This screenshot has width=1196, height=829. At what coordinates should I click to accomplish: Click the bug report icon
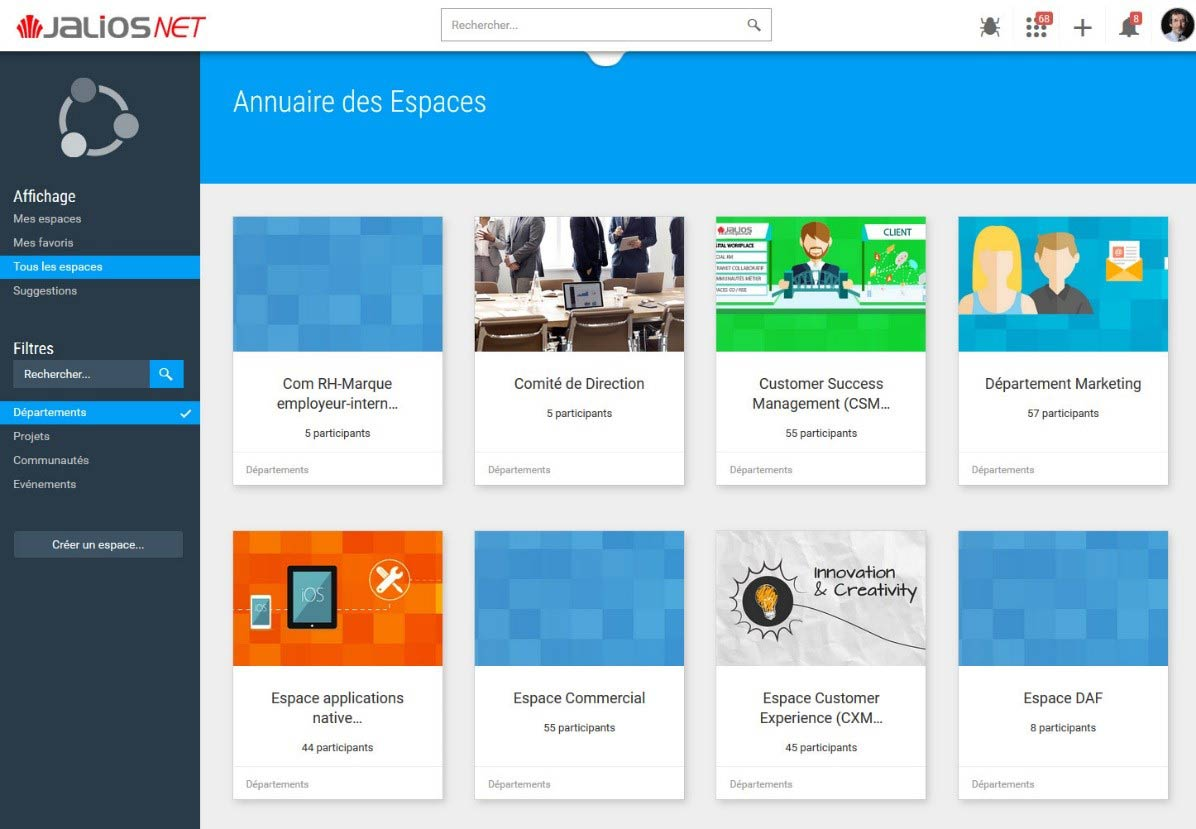pyautogui.click(x=990, y=27)
